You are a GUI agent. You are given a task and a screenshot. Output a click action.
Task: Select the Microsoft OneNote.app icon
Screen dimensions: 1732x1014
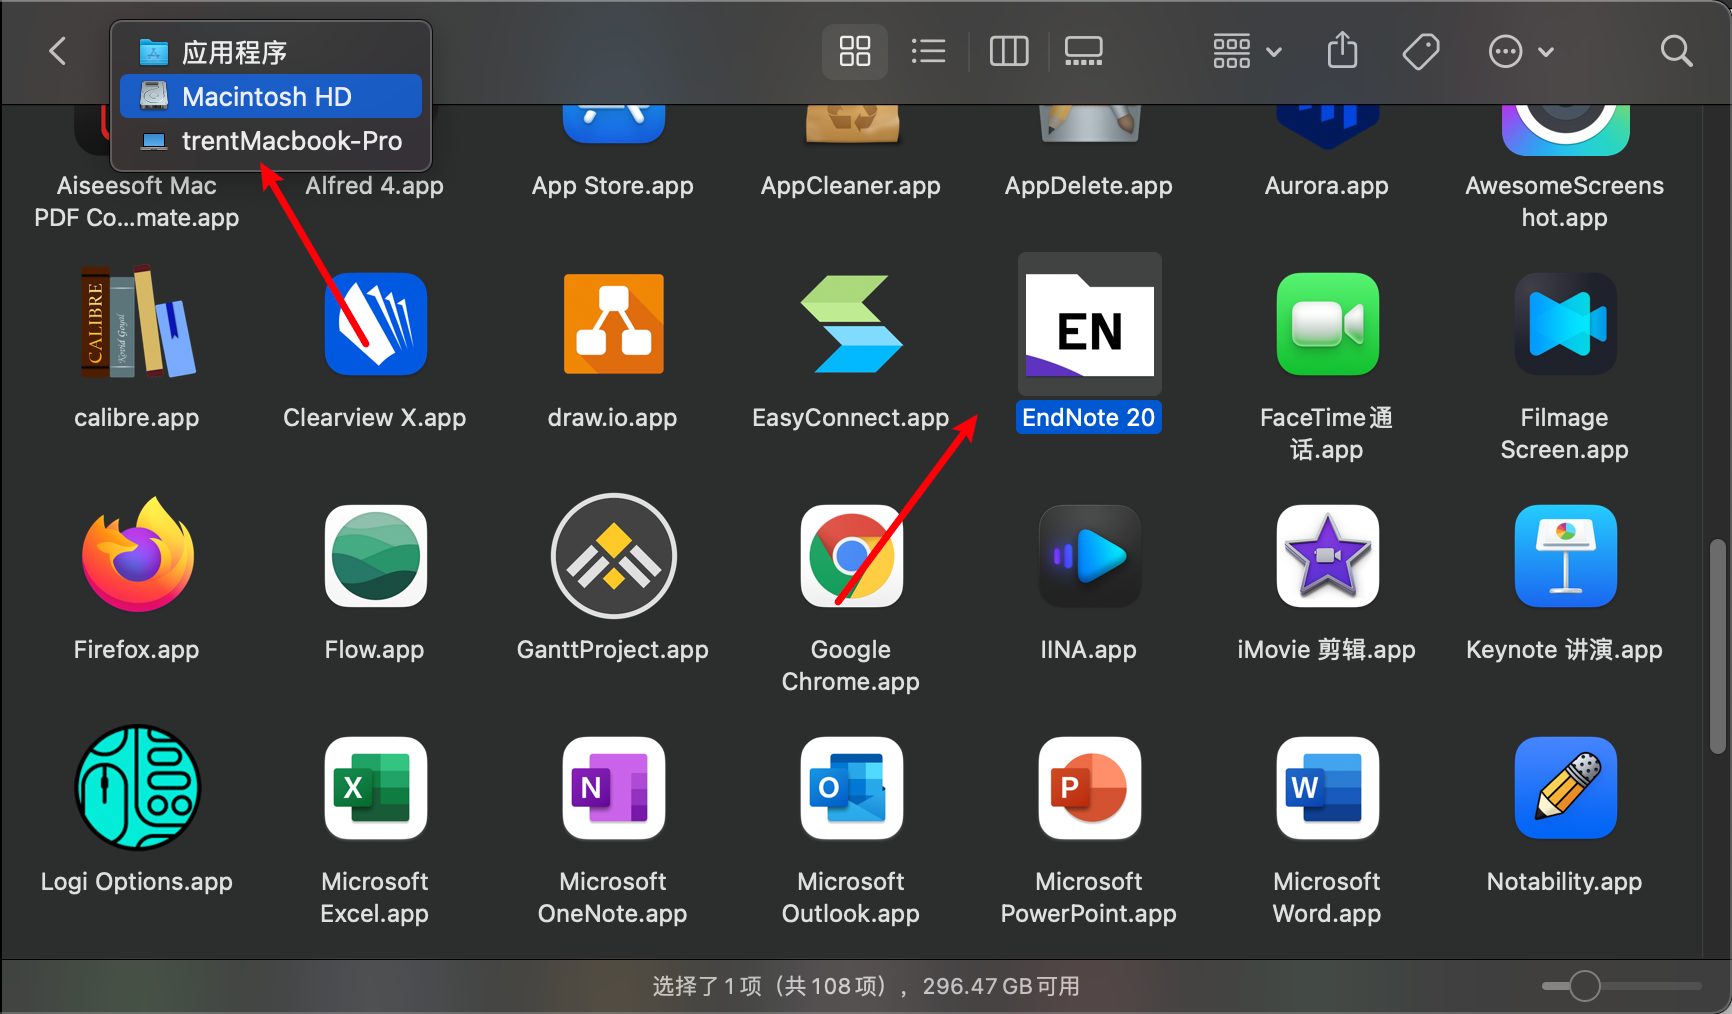point(613,787)
